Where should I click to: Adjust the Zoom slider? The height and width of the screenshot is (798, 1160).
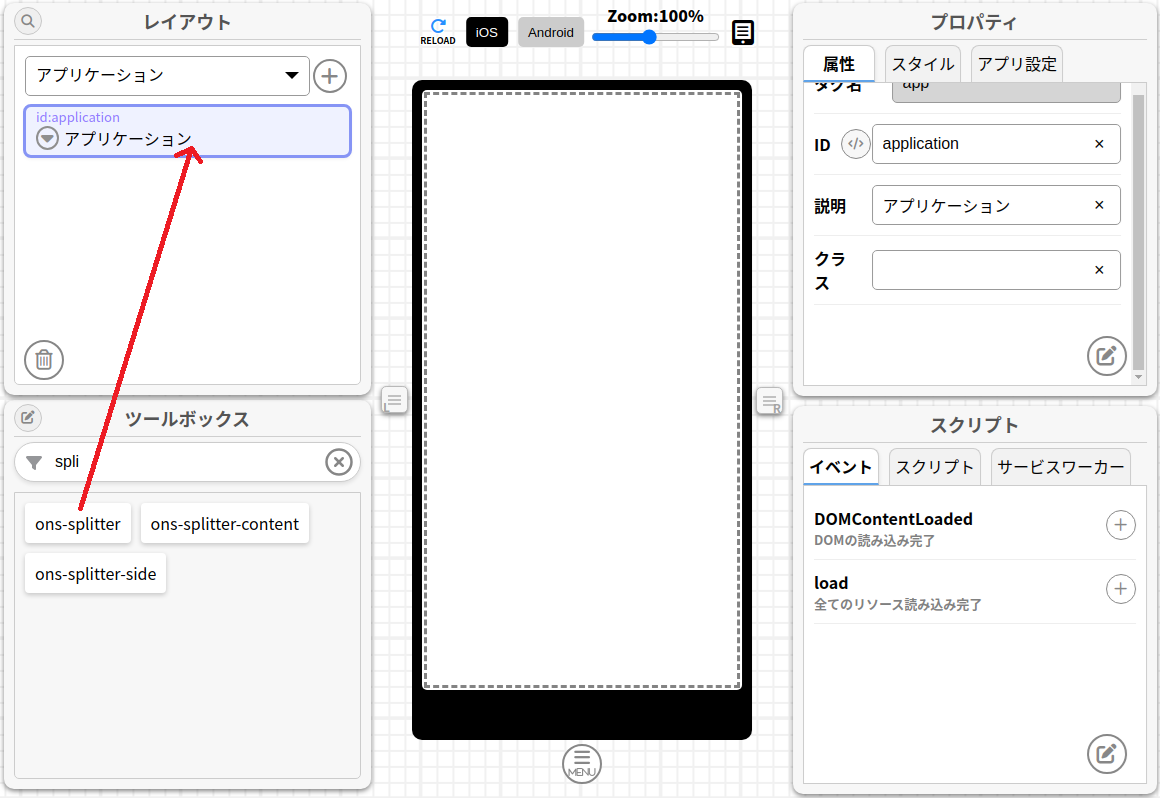tap(649, 37)
